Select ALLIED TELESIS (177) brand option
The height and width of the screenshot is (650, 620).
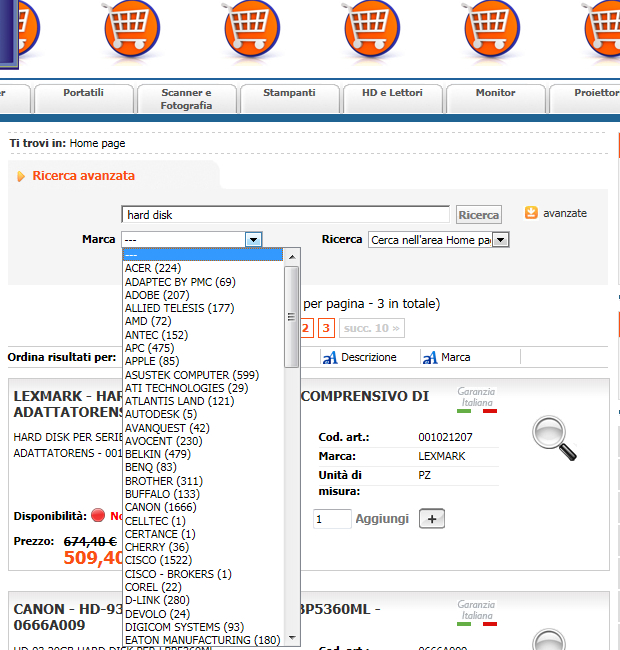click(x=203, y=308)
